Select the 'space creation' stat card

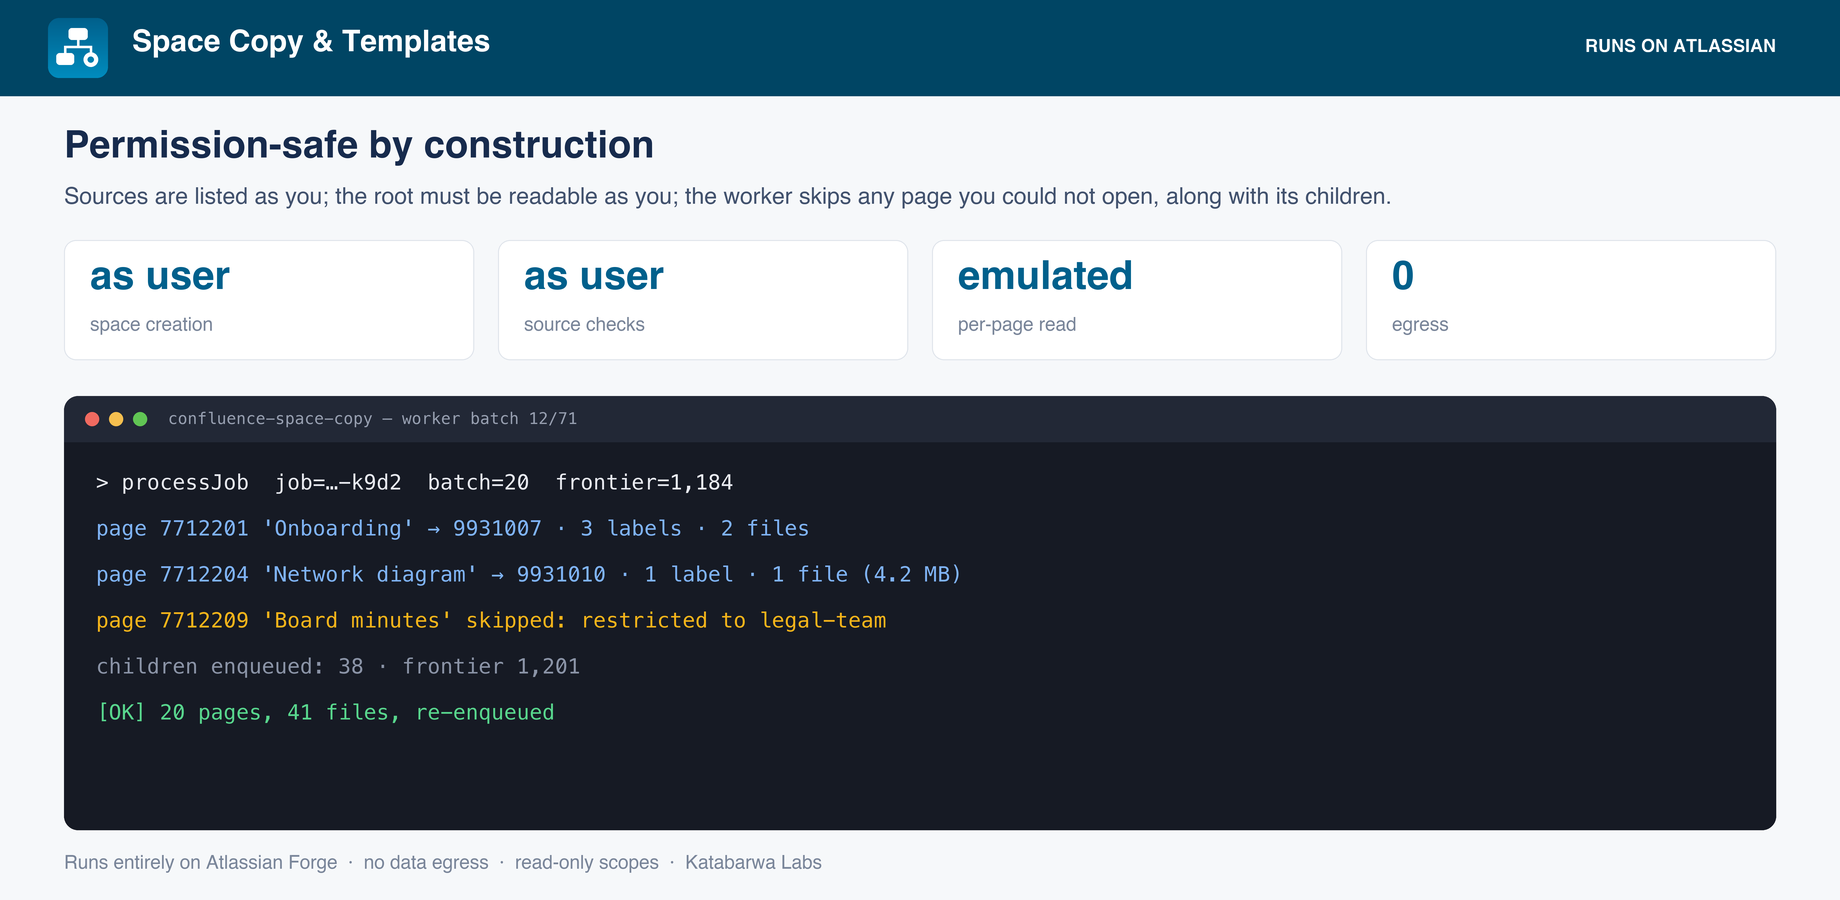click(x=269, y=300)
